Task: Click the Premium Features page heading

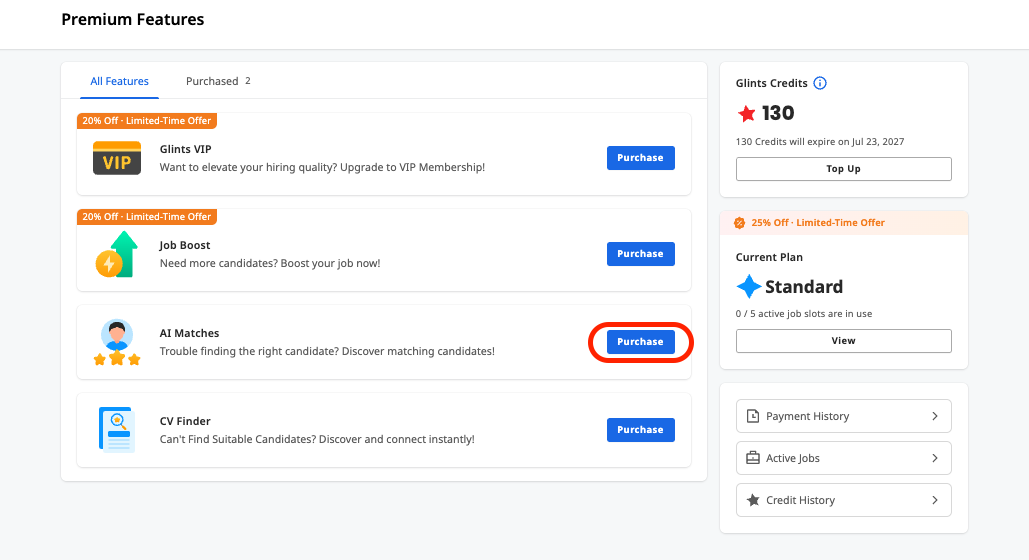Action: point(133,20)
